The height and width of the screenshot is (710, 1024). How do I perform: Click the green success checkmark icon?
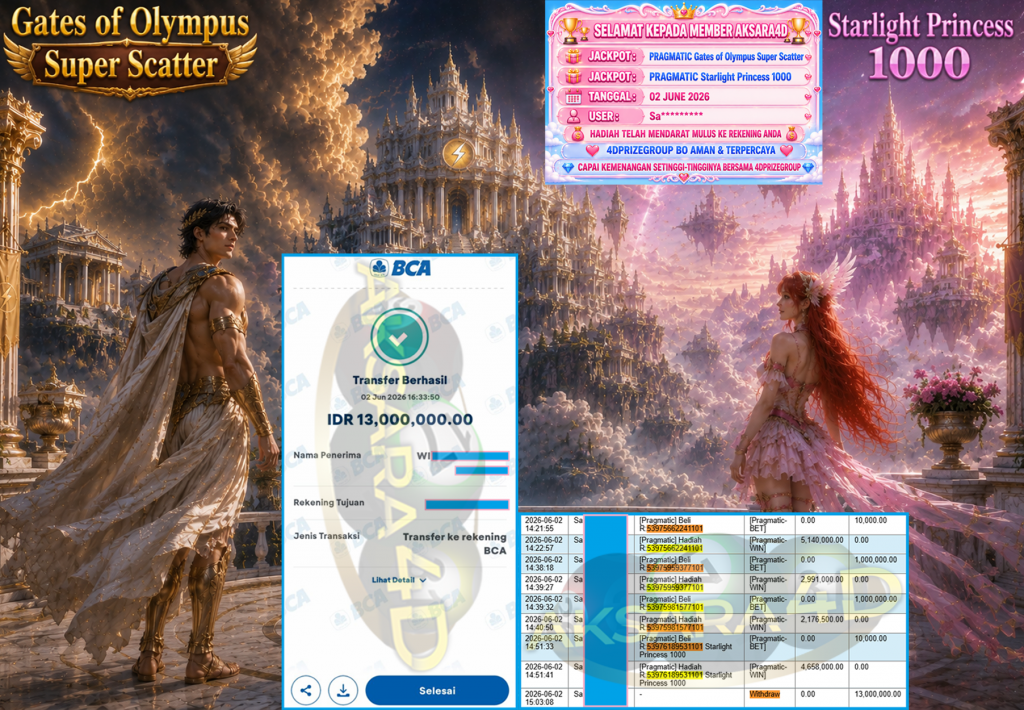(x=400, y=337)
